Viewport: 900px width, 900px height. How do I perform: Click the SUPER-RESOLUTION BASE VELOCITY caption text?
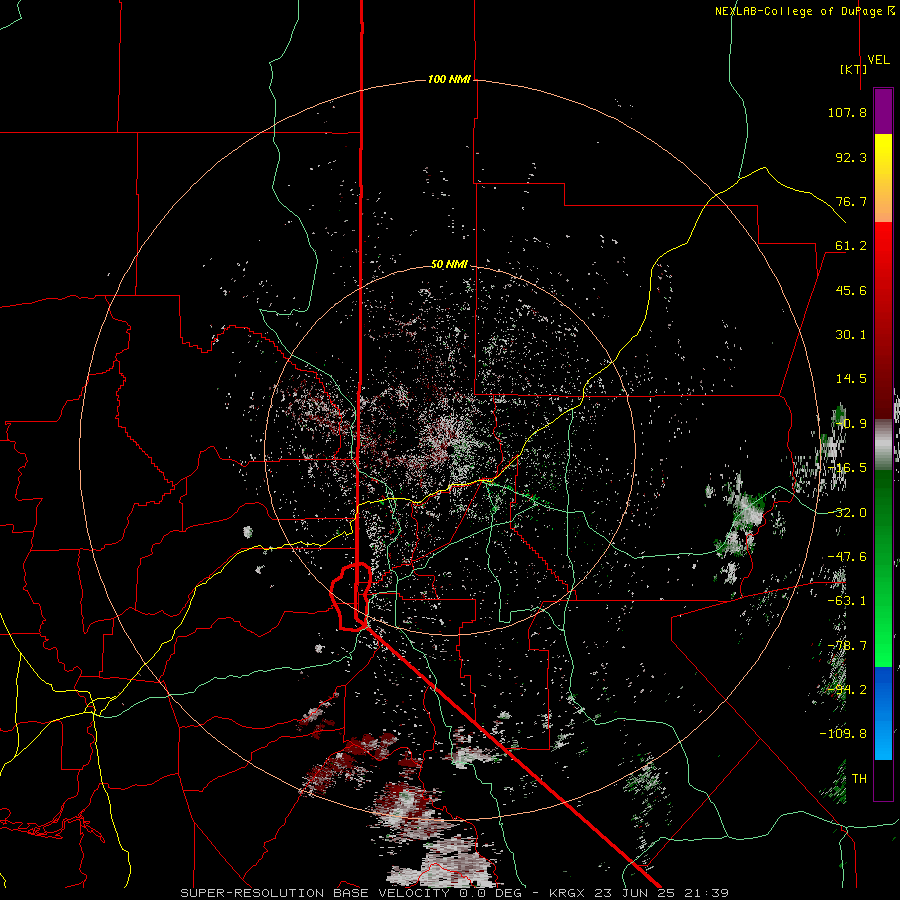pos(315,893)
